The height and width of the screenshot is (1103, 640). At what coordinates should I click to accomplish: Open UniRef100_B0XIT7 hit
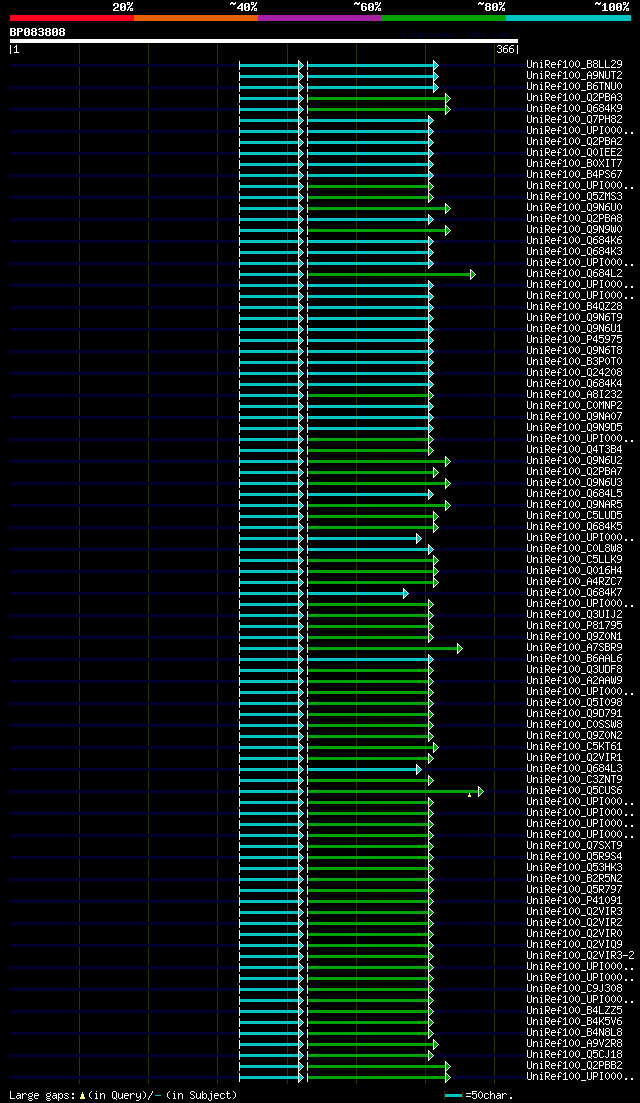coord(574,163)
